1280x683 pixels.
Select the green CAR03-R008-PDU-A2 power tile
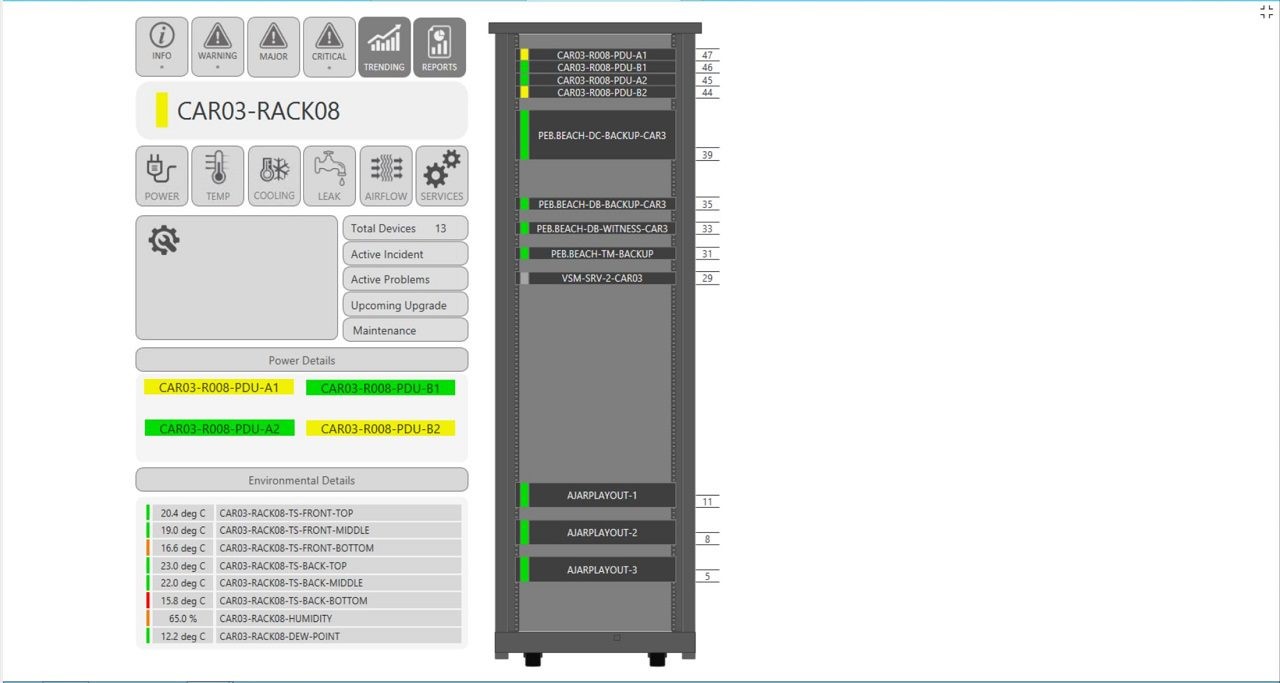click(x=219, y=428)
